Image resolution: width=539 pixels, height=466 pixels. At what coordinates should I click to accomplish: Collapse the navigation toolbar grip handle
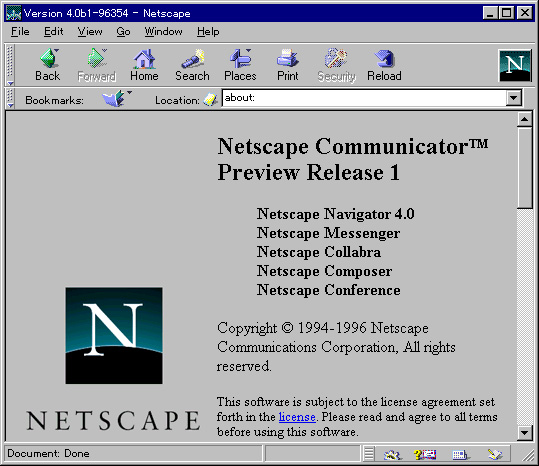pos(10,65)
